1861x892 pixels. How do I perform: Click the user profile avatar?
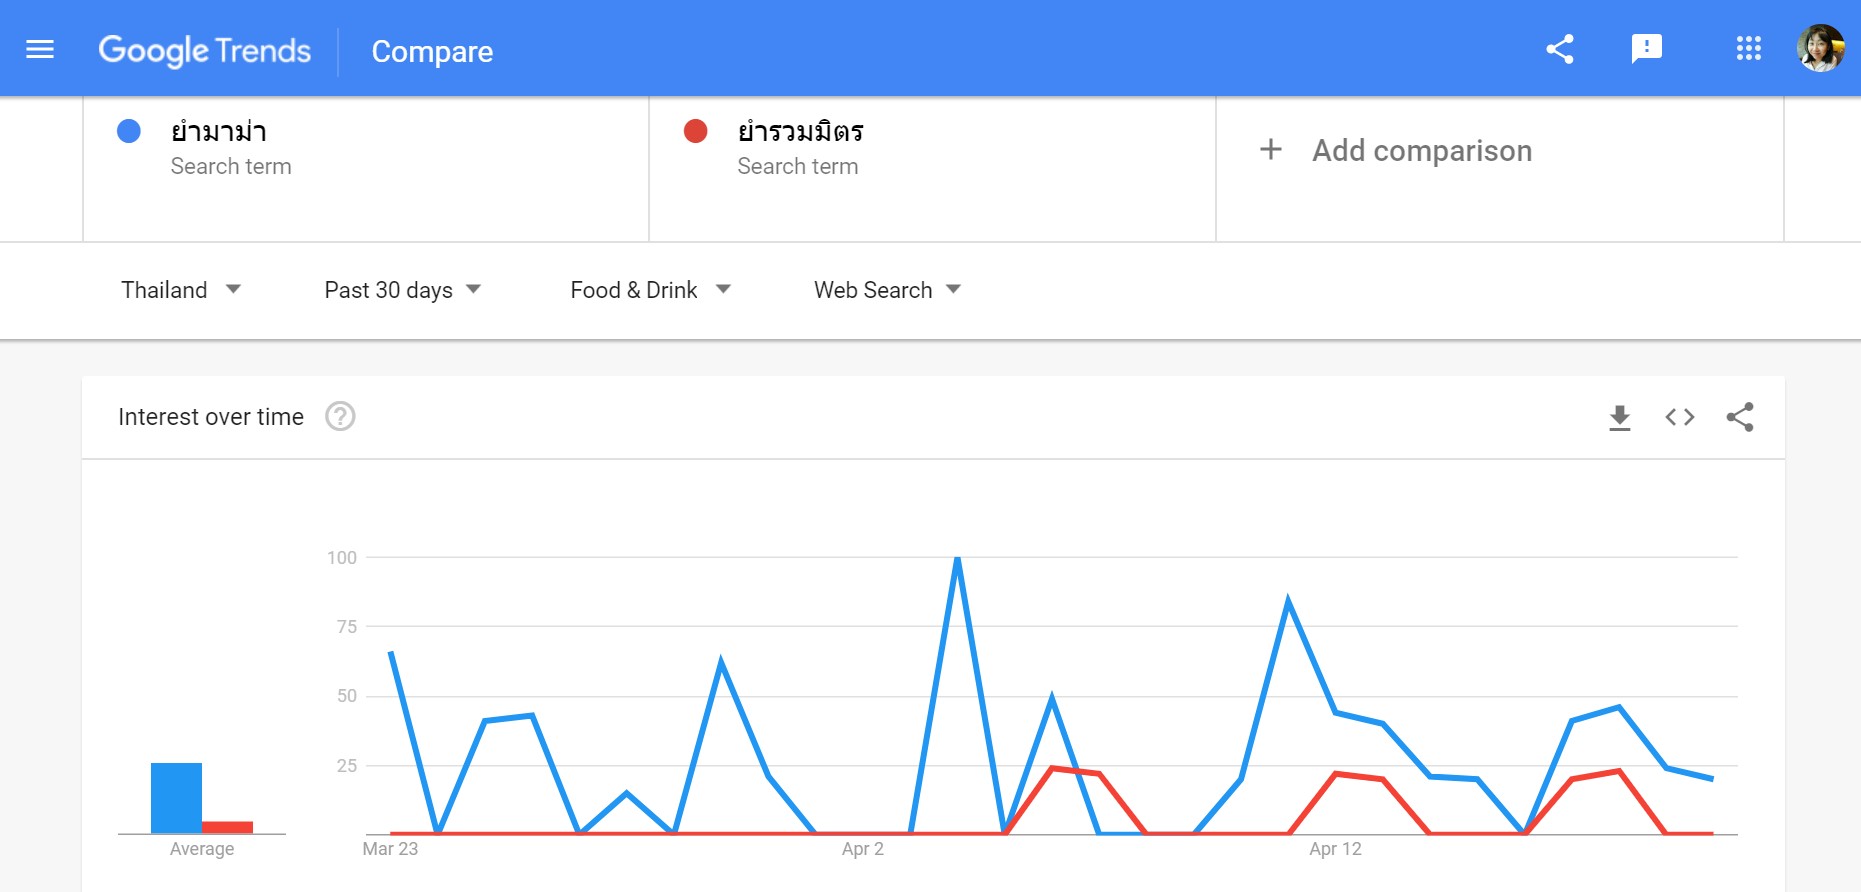pos(1820,48)
